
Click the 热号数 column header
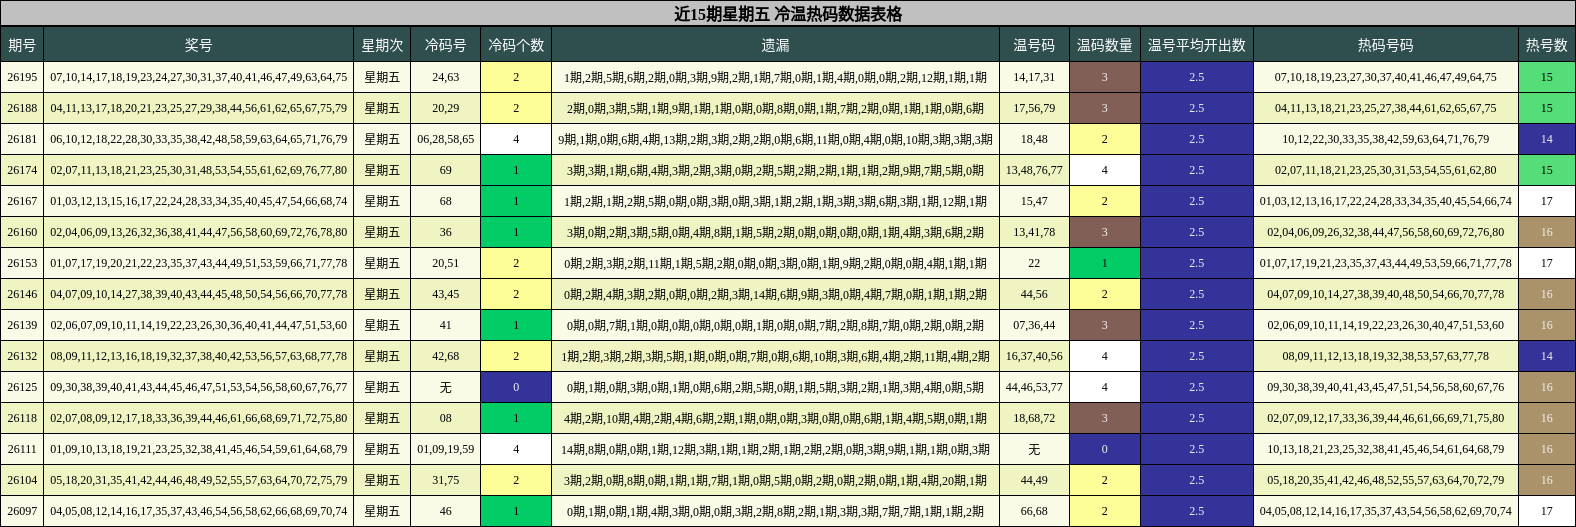pyautogui.click(x=1547, y=45)
